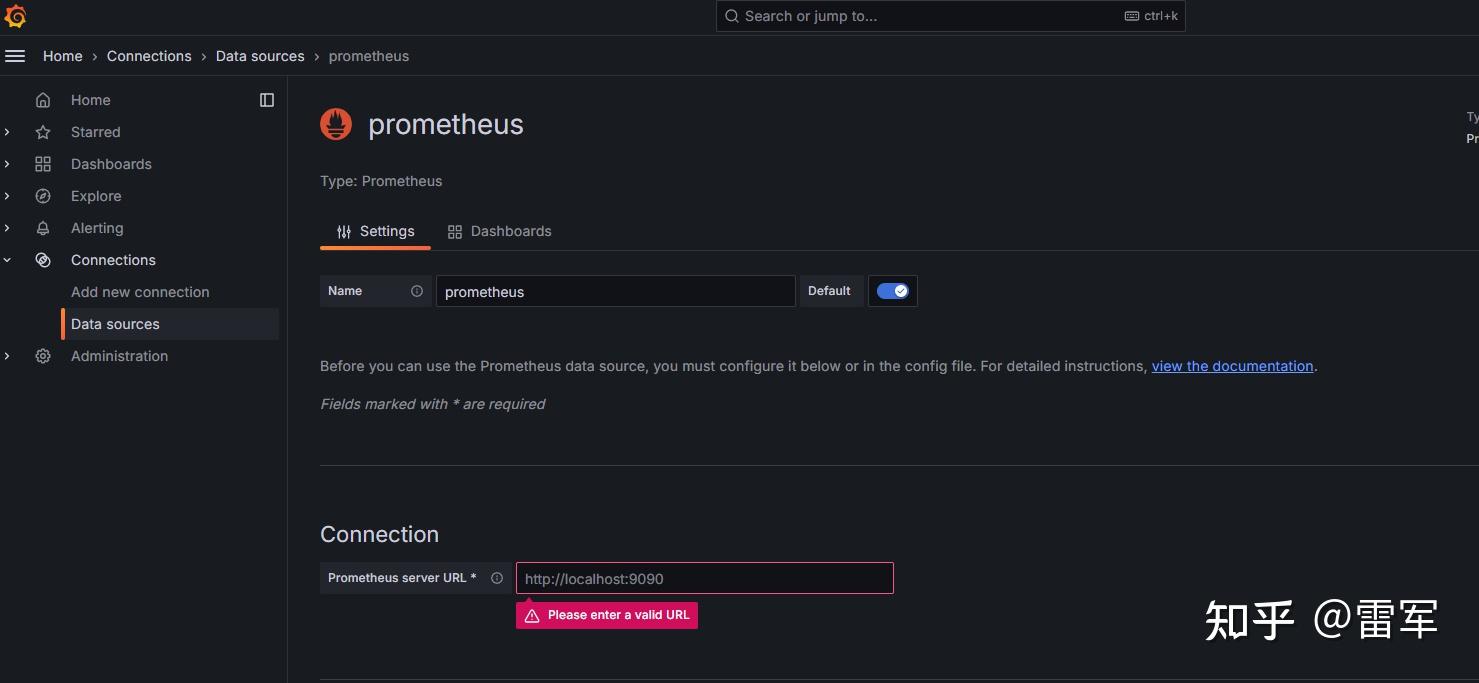Image resolution: width=1479 pixels, height=683 pixels.
Task: Click the Grafana logo icon
Action: [x=15, y=16]
